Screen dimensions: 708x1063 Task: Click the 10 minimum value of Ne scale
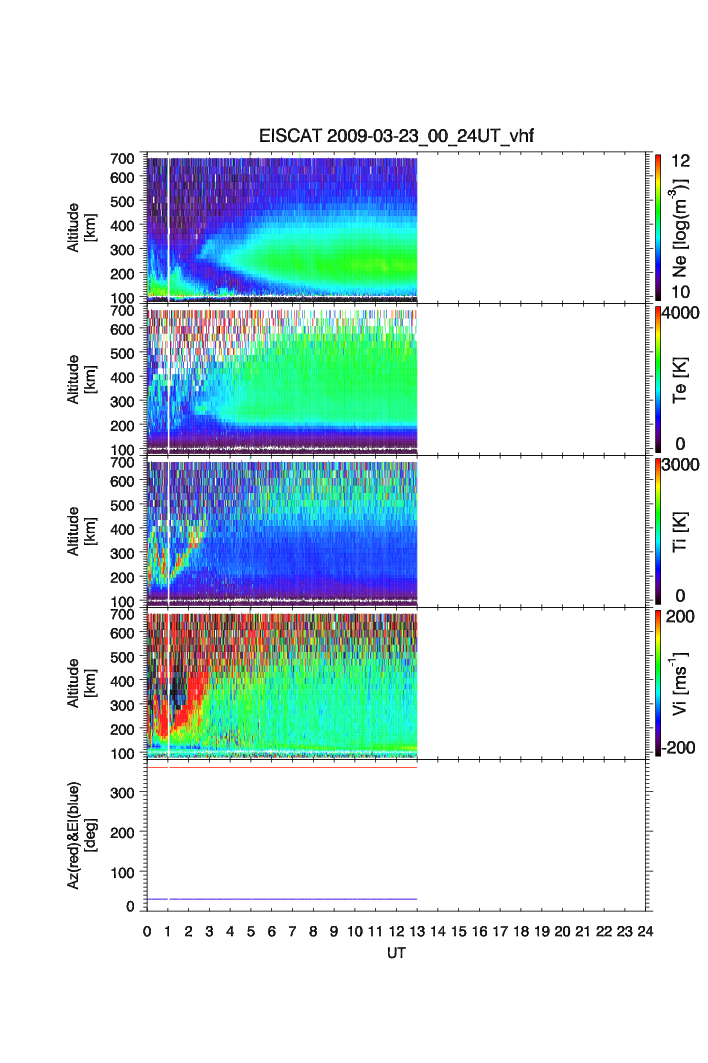point(680,292)
